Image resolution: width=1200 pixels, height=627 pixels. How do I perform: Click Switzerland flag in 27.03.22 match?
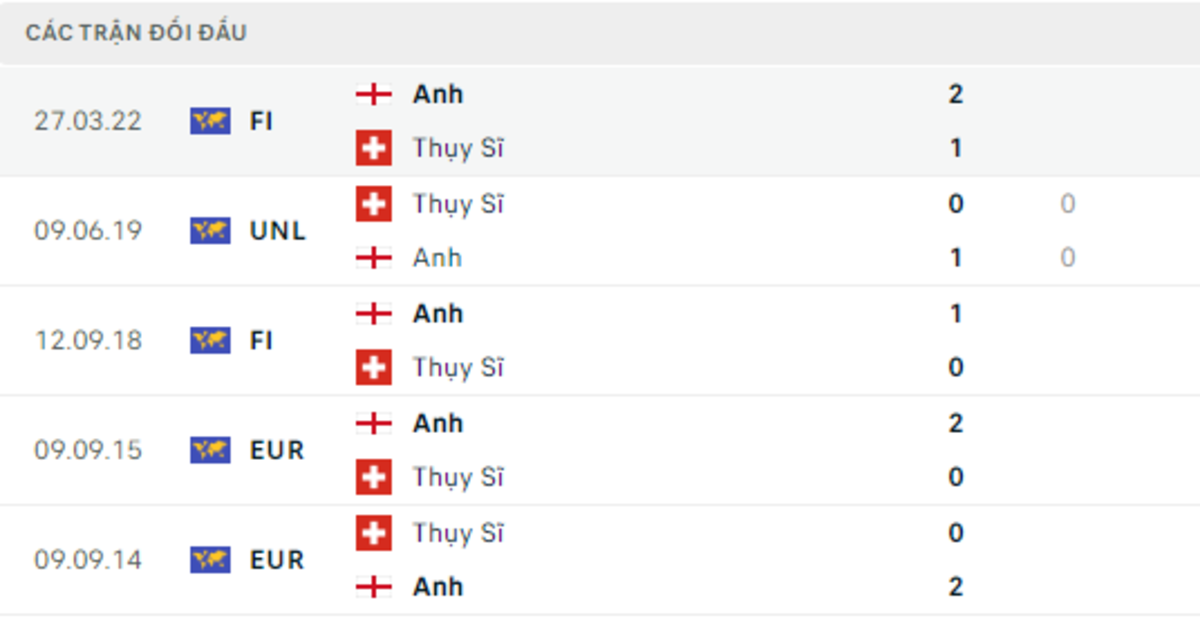point(374,148)
